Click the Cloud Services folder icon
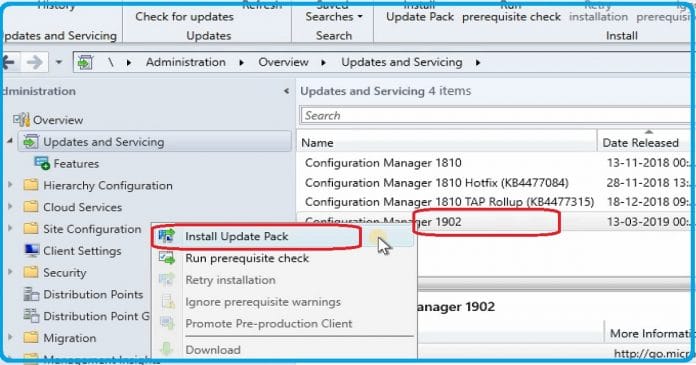Viewport: 696px width, 365px height. pyautogui.click(x=30, y=207)
